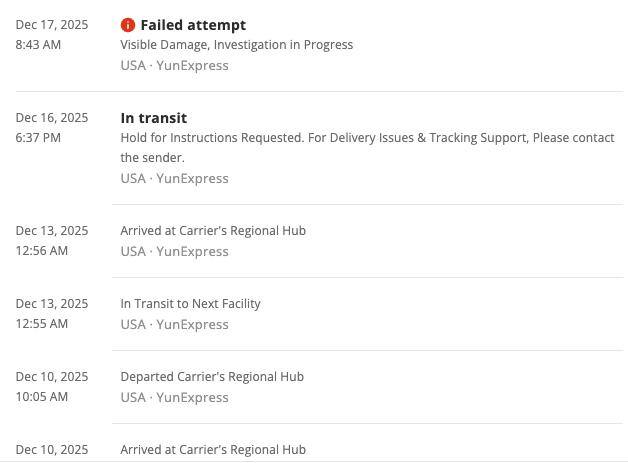The height and width of the screenshot is (463, 628).
Task: Select the bold "In transit" status heading
Action: (x=153, y=118)
